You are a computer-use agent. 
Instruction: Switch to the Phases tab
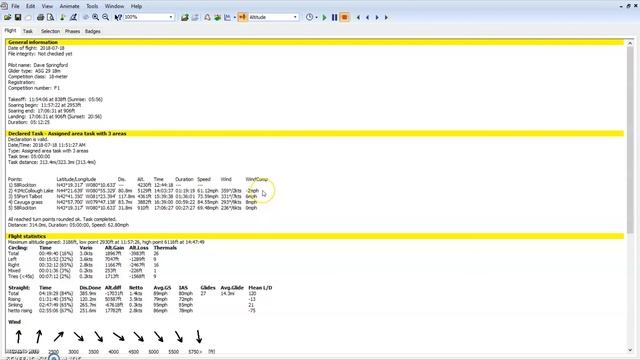click(72, 31)
